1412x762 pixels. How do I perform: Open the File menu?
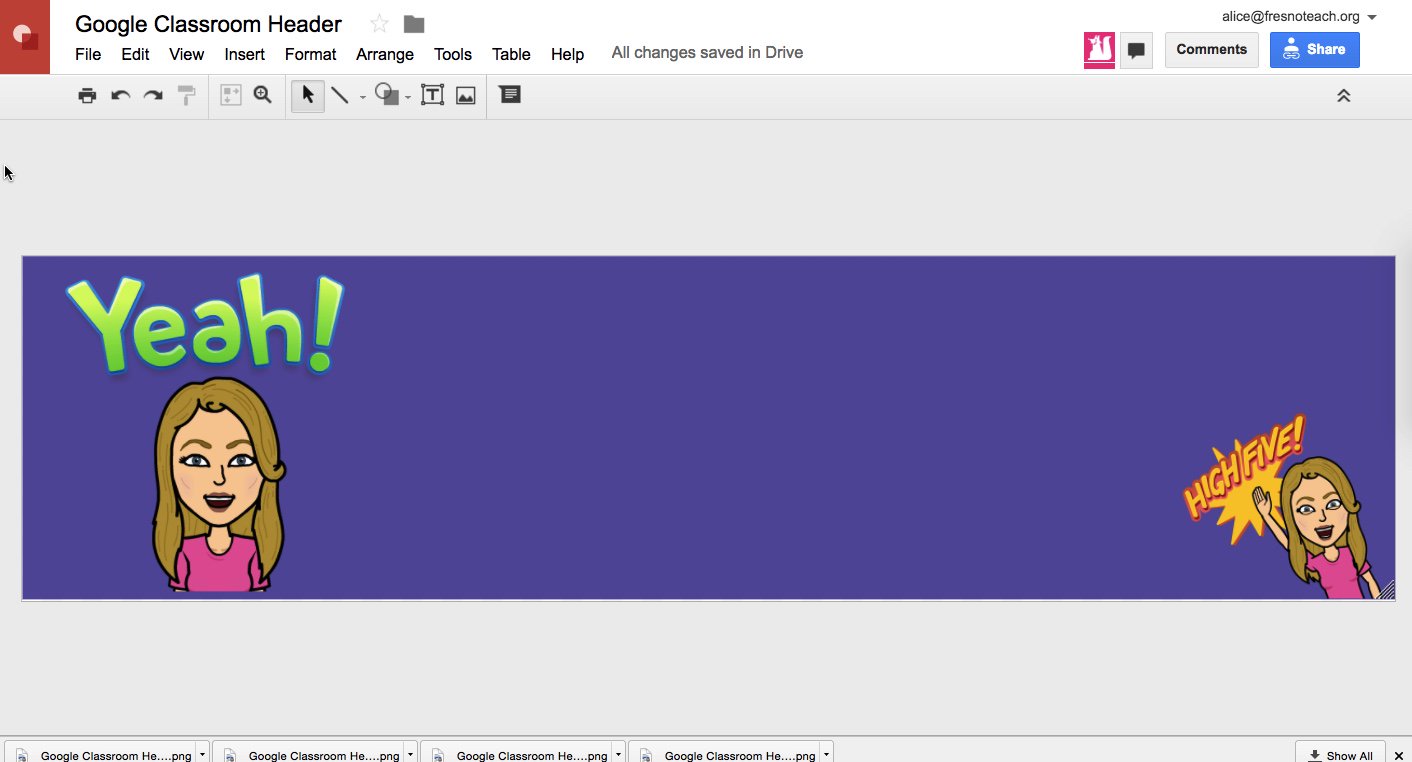tap(88, 54)
